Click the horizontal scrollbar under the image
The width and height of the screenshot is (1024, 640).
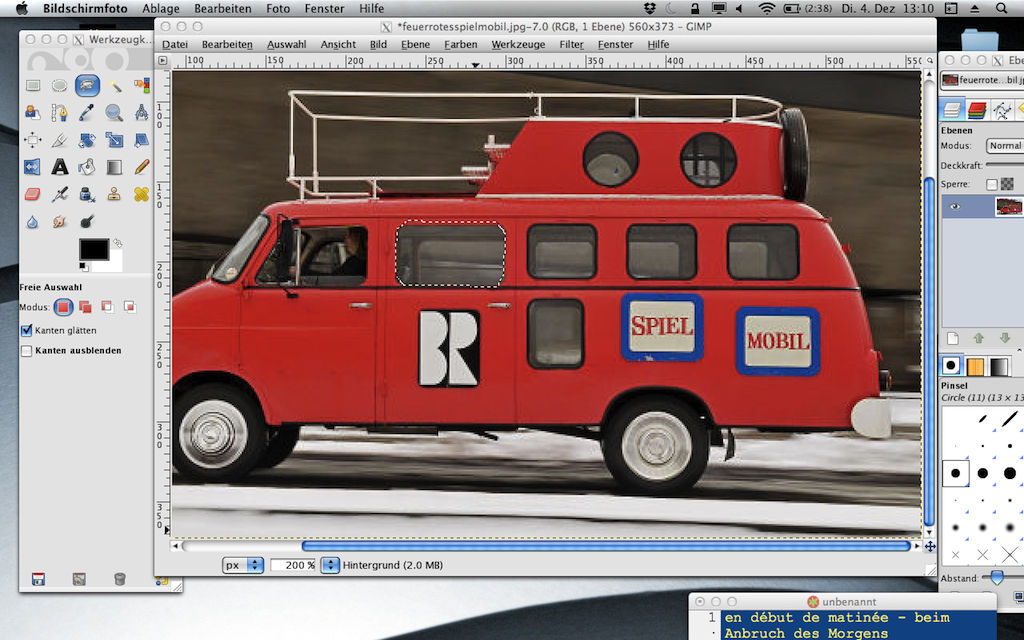coord(605,546)
